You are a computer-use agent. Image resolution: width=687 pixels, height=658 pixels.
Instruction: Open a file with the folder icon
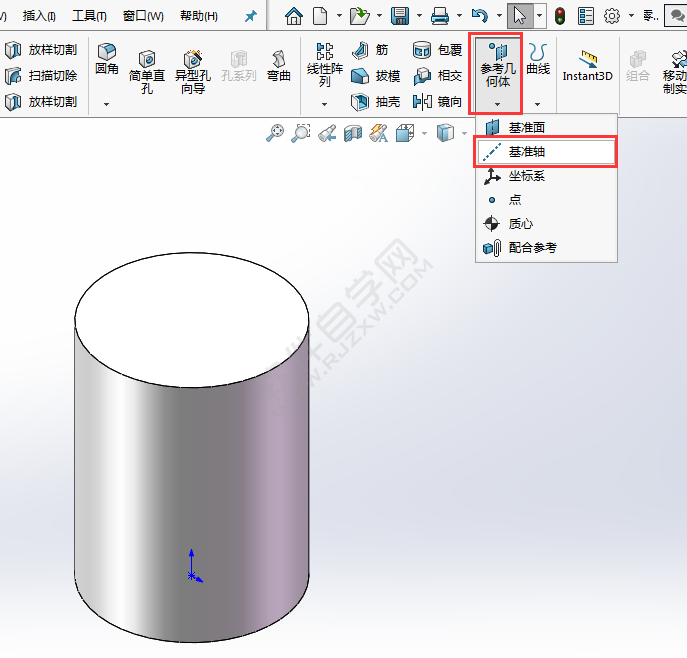pyautogui.click(x=360, y=16)
